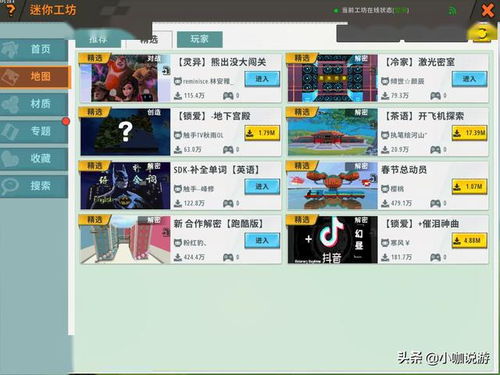The image size is (500, 375).
Task: Open the 抖音 催泪神曲 thumbnail
Action: [x=333, y=240]
